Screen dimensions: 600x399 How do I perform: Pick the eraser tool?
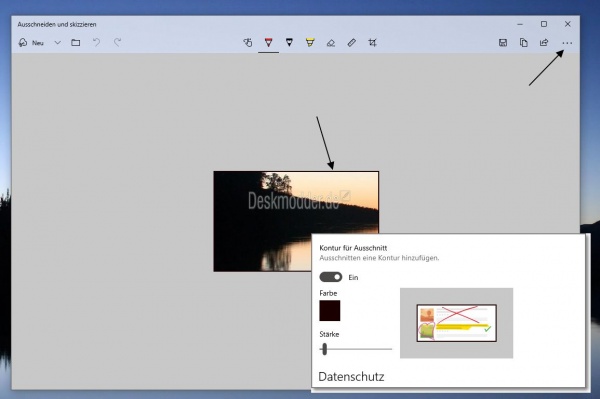(x=331, y=43)
